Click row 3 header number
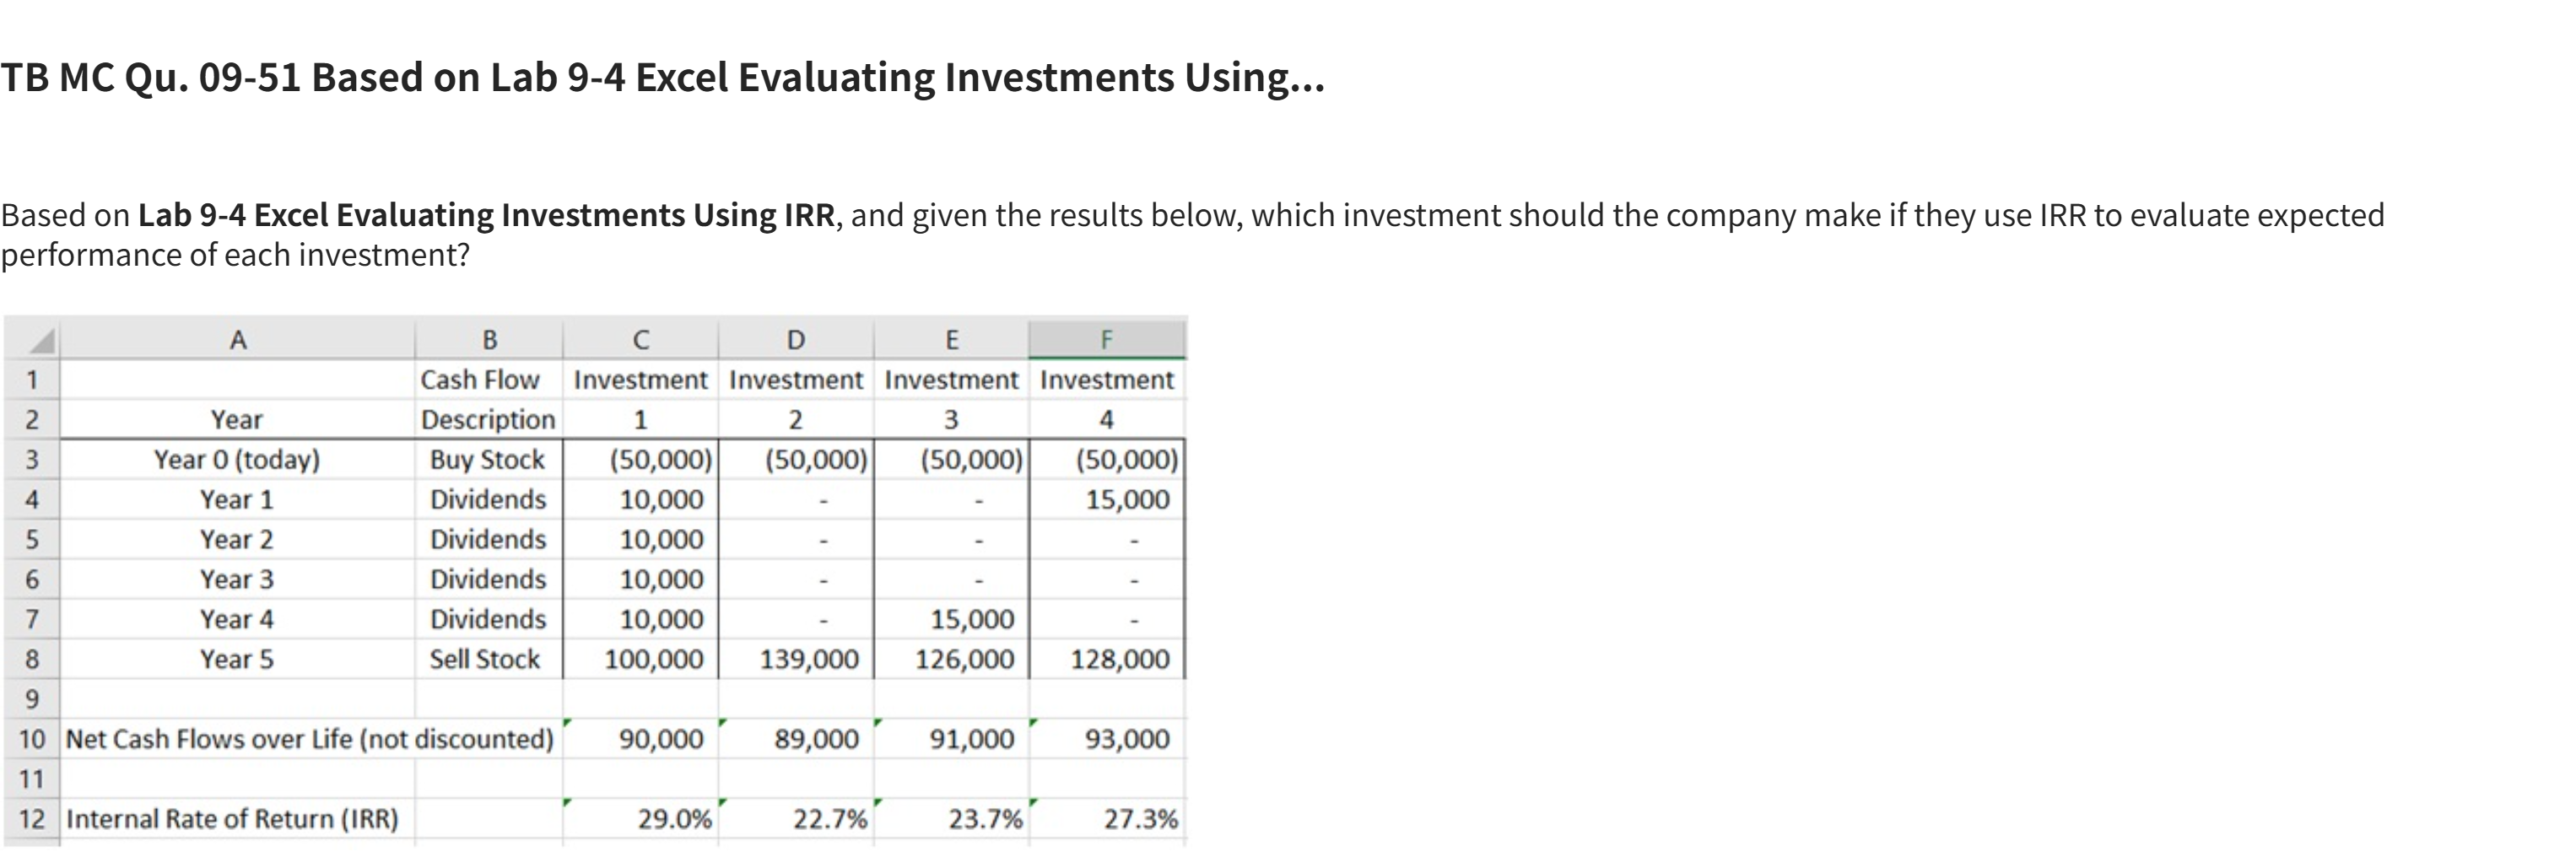Viewport: 2576px width, 852px height. (x=31, y=460)
